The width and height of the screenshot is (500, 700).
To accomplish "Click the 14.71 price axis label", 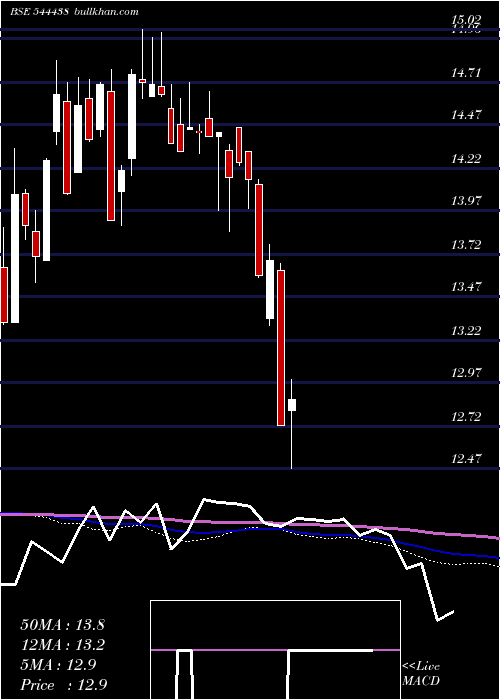I will point(467,72).
